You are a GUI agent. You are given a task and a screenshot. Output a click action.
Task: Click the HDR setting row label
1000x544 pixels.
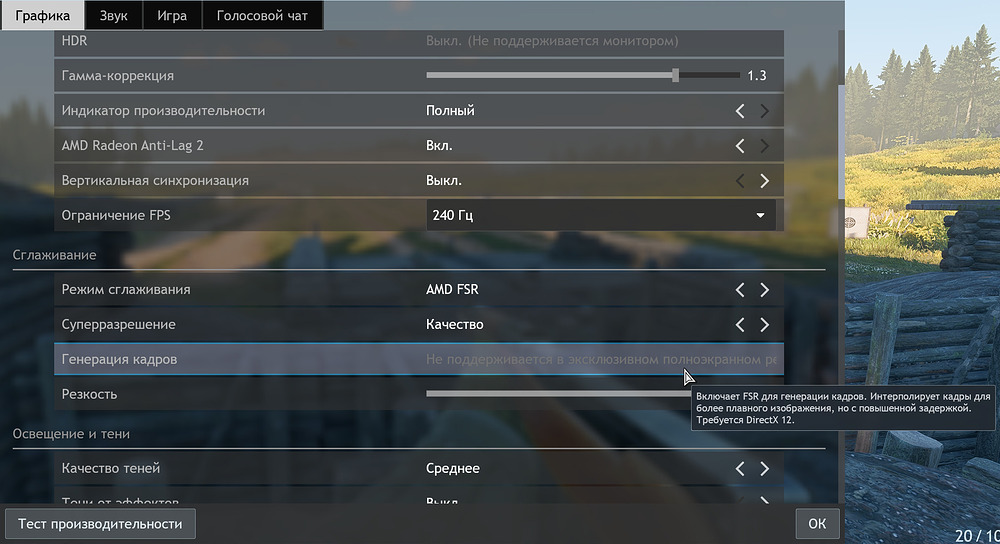point(75,41)
